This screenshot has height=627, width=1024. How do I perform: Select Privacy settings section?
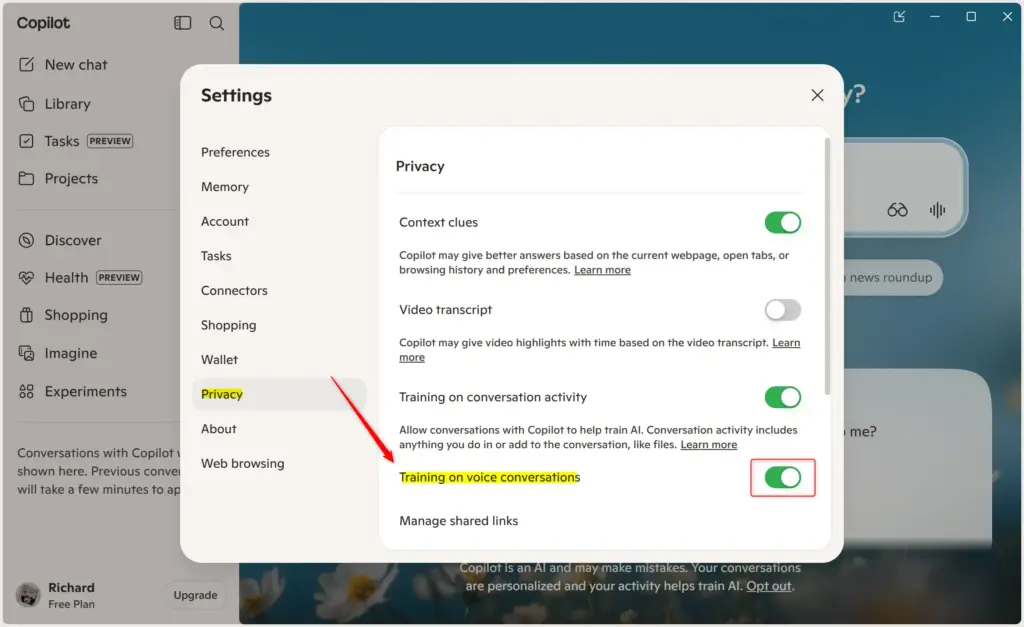(280, 394)
